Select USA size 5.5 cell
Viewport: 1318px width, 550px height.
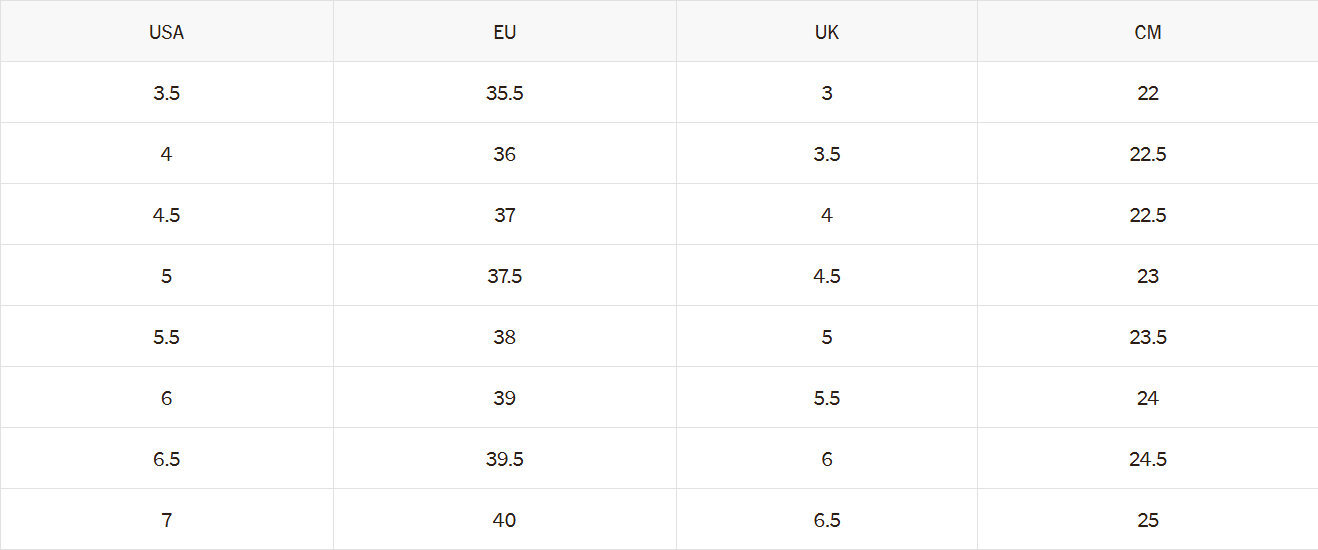[166, 337]
